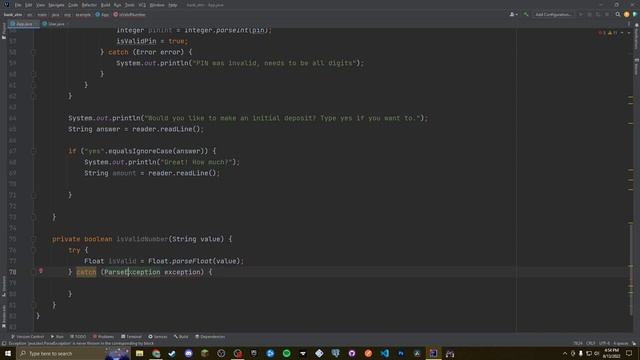Open Version Control tool window

pyautogui.click(x=27, y=337)
